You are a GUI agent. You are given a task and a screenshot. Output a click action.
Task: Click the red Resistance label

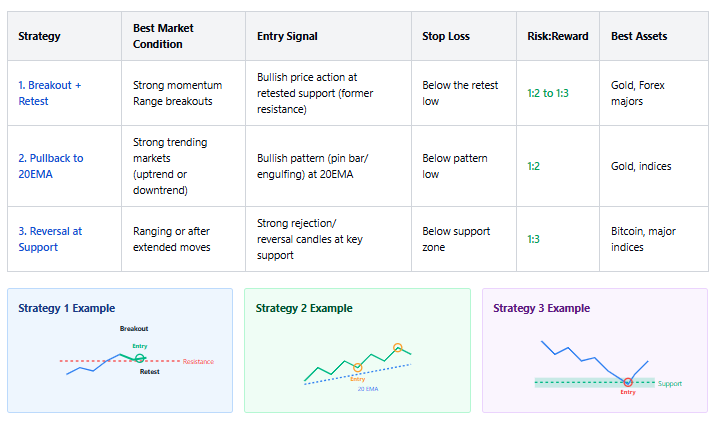198,361
